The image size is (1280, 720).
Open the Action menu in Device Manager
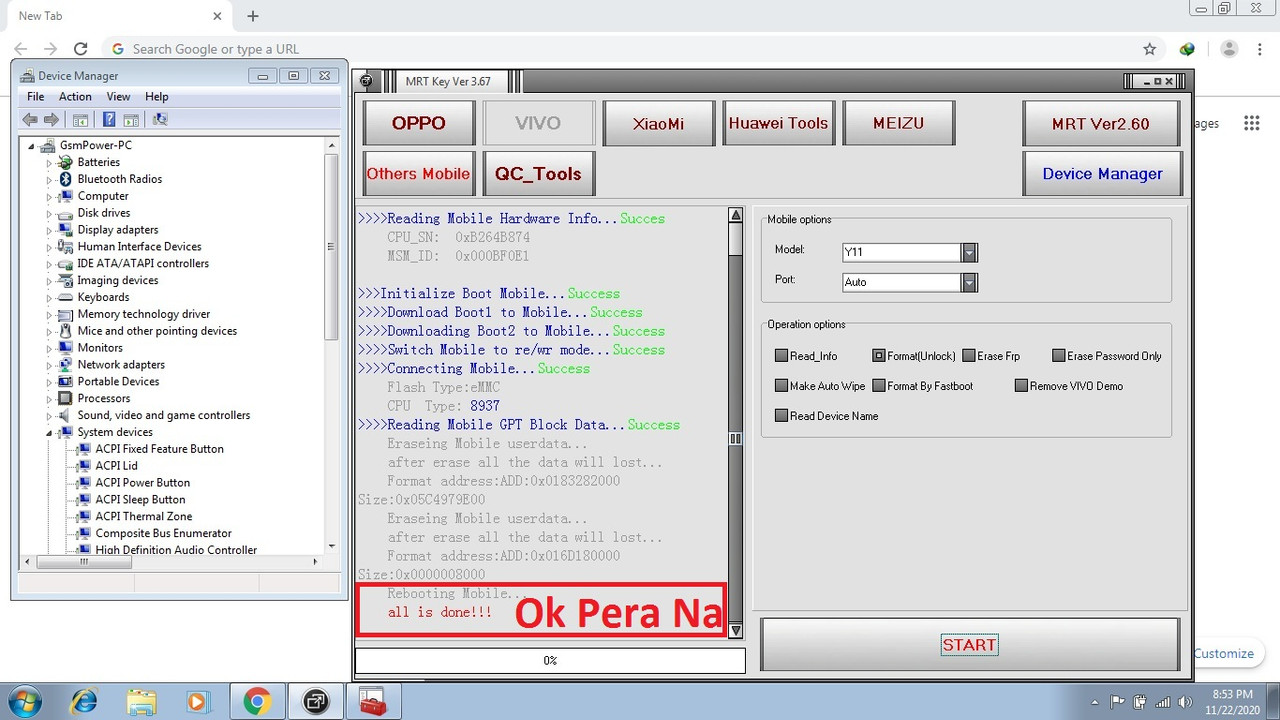click(x=75, y=97)
